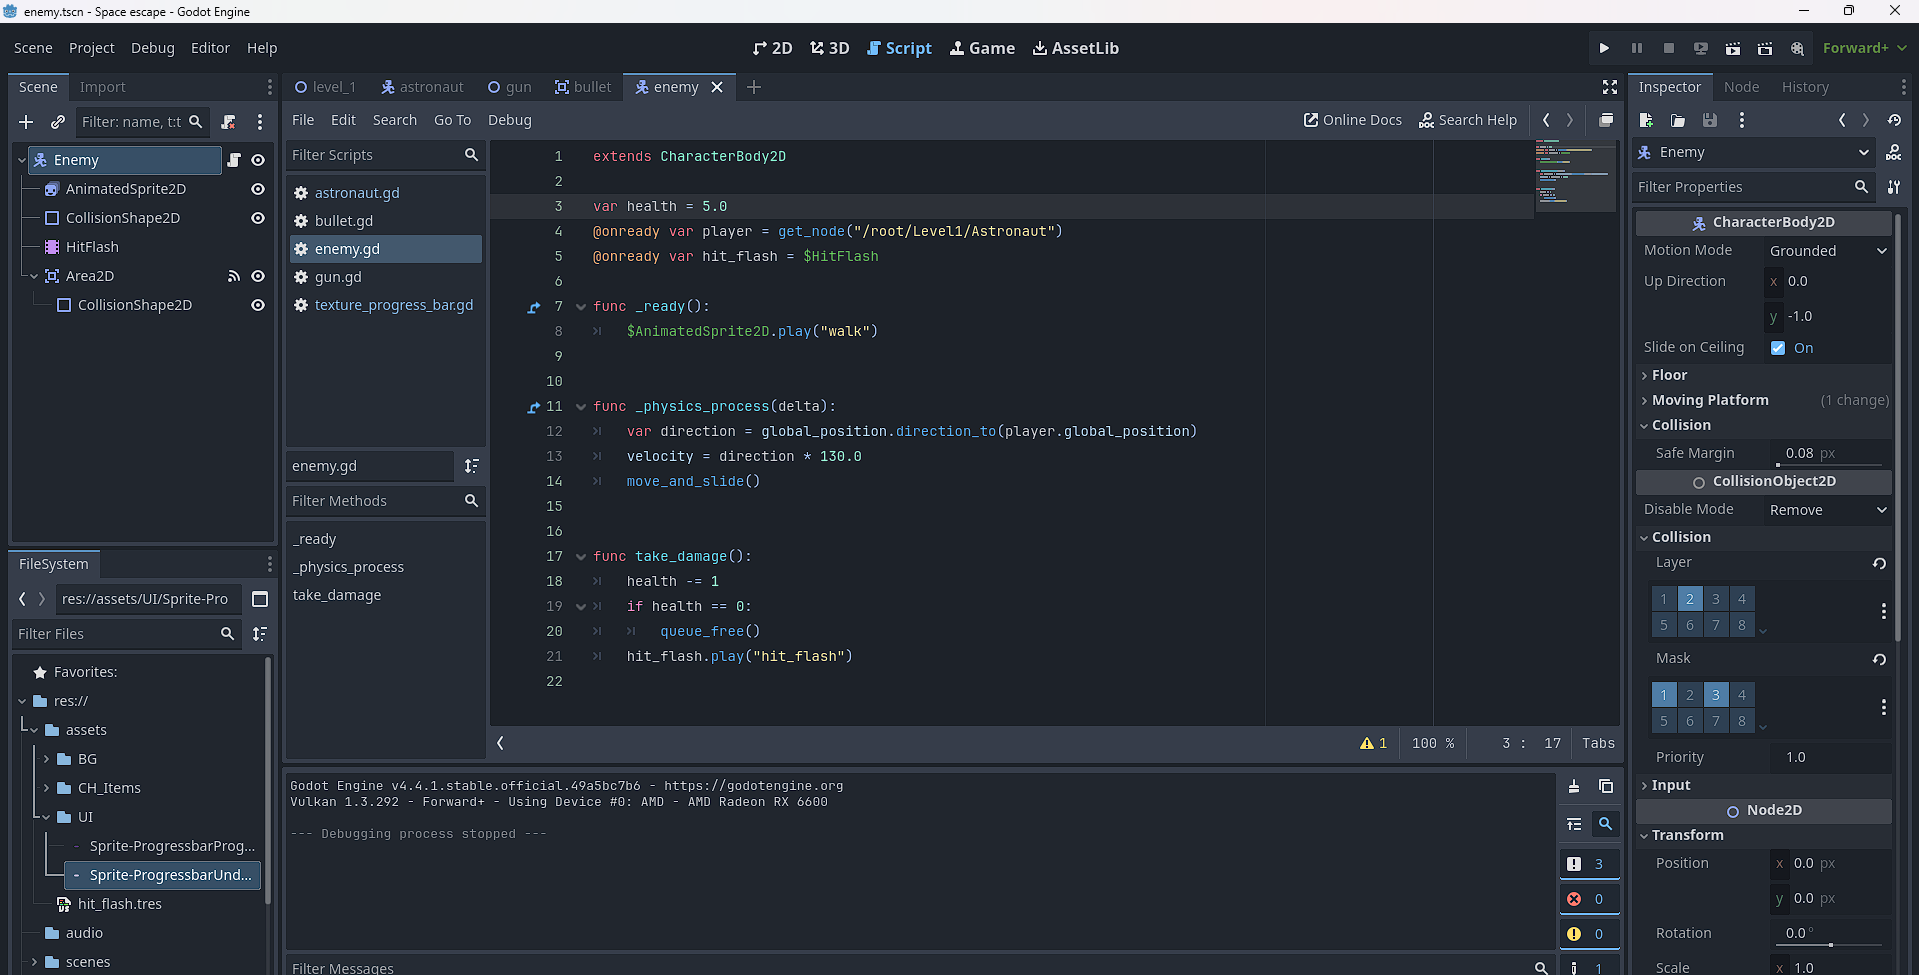Toggle distraction-free mode fullscreen icon

[1609, 87]
